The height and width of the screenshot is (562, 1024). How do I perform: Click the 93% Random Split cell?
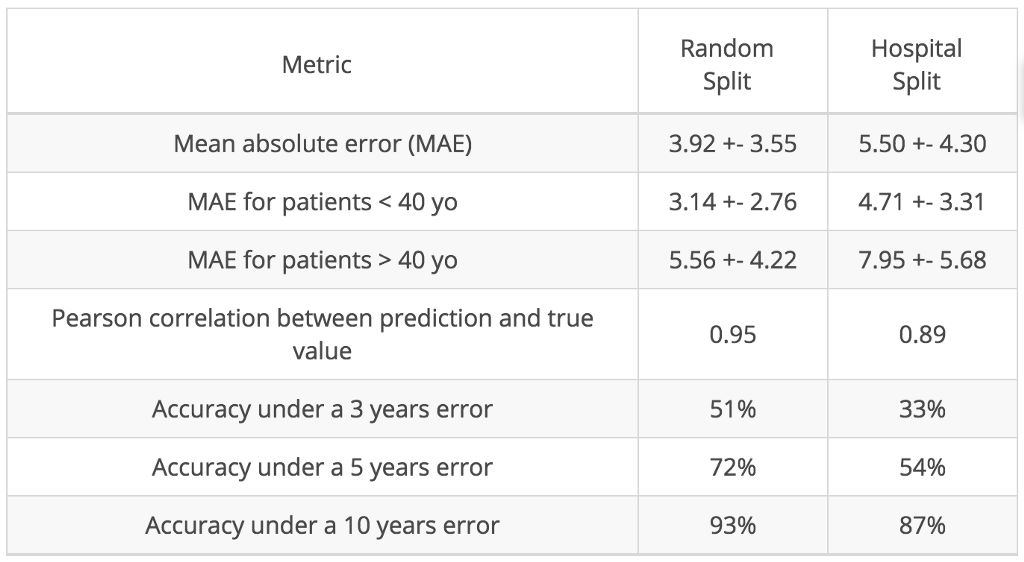point(732,525)
